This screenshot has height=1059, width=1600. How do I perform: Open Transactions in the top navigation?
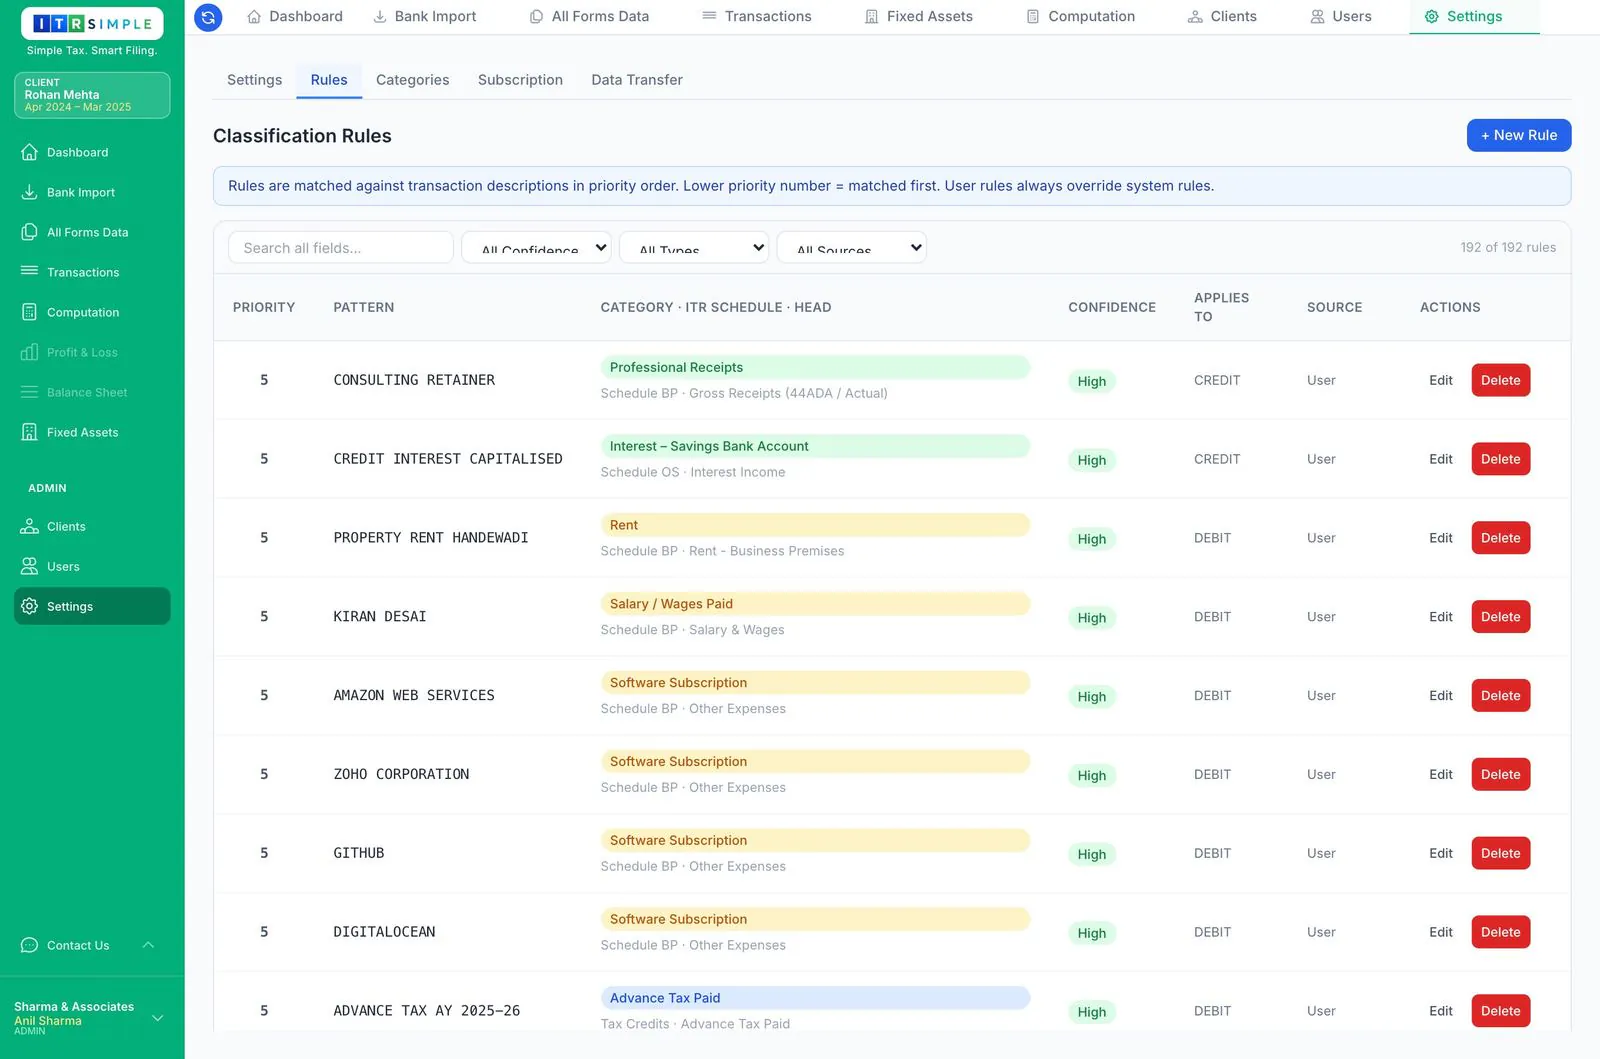(x=757, y=17)
